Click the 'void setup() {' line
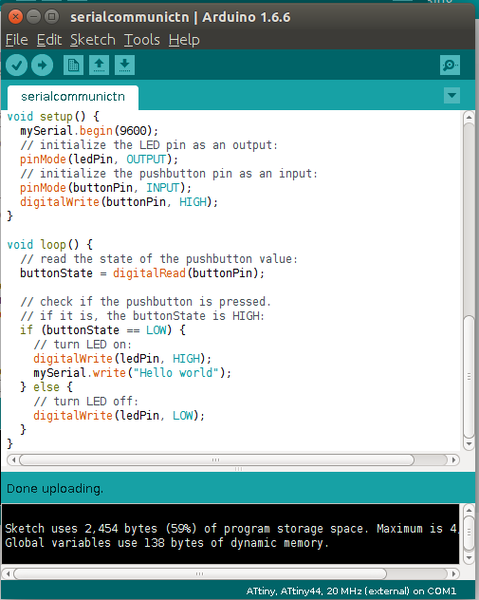Image resolution: width=479 pixels, height=600 pixels. coord(53,116)
